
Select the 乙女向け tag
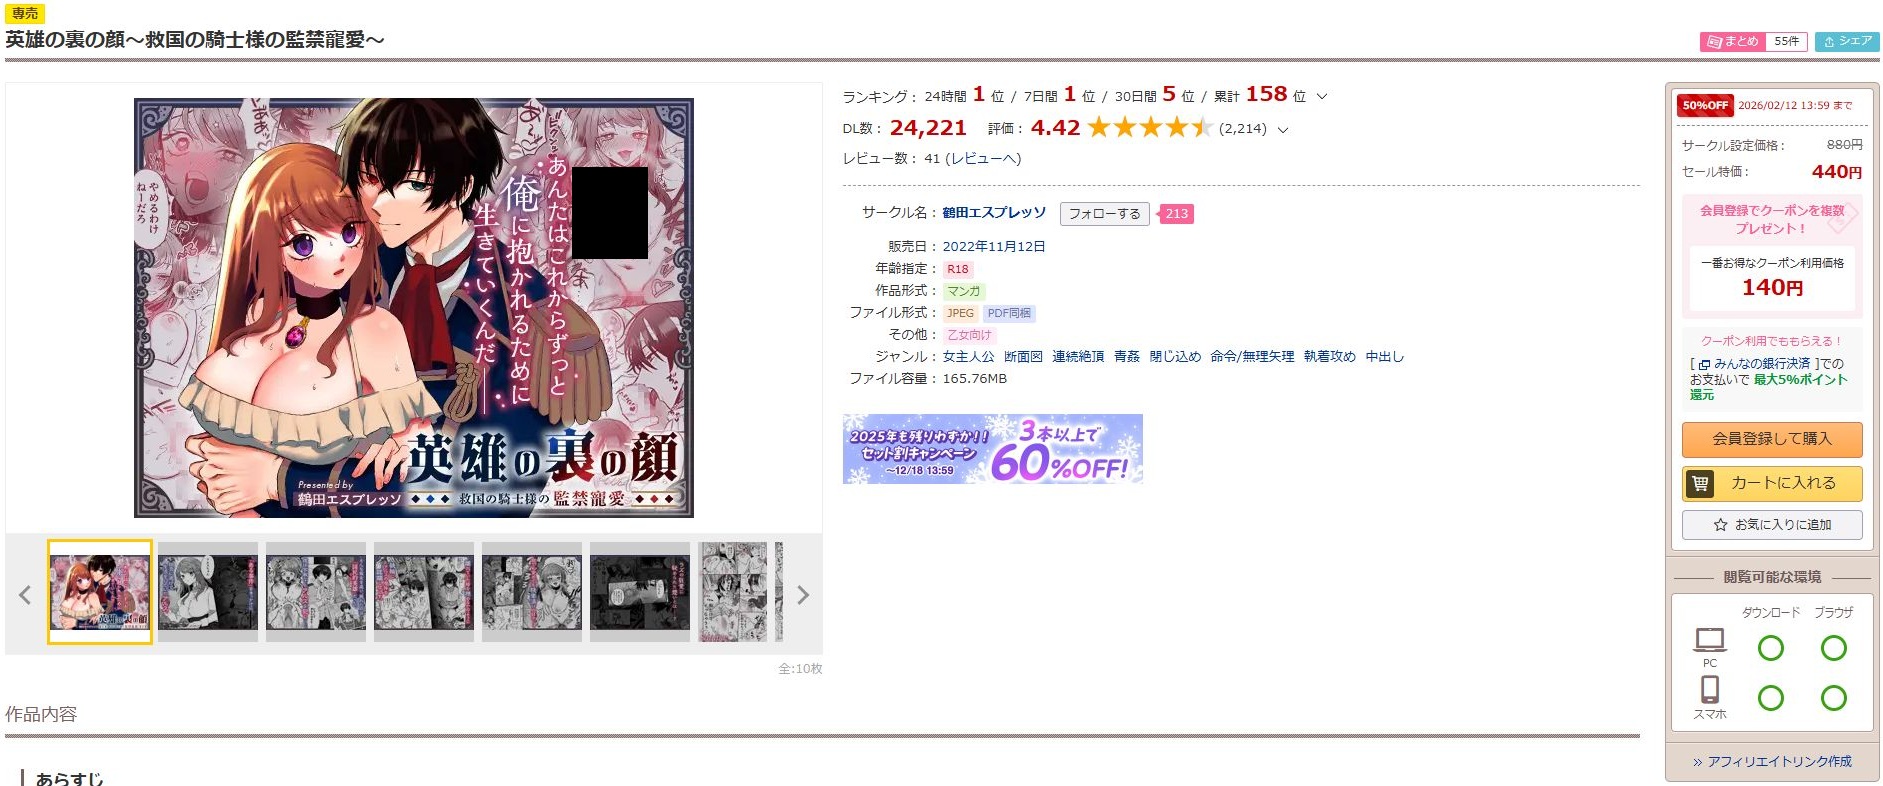(x=969, y=335)
